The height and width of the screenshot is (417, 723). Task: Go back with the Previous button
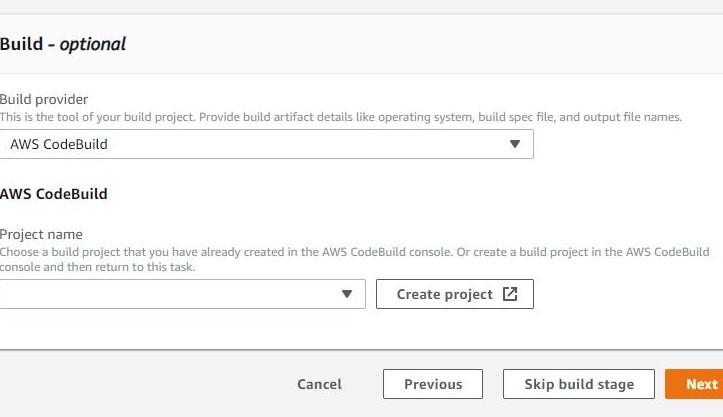[x=433, y=384]
